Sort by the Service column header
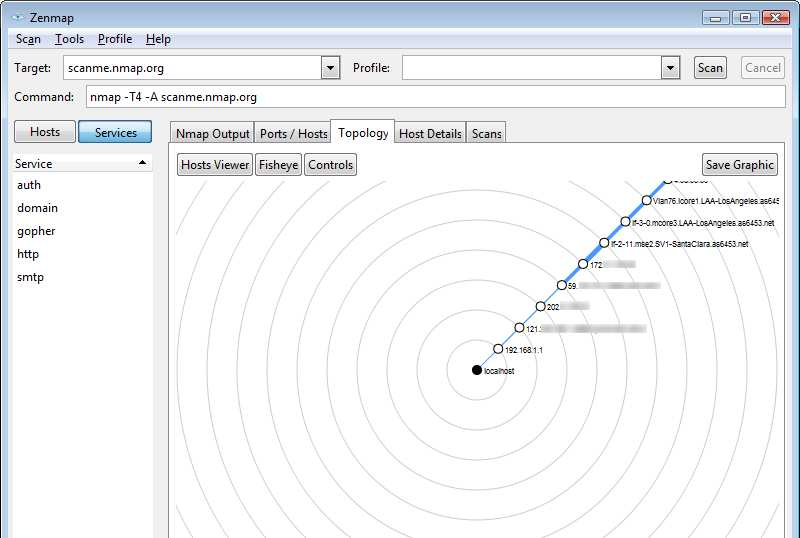800x538 pixels. [x=83, y=164]
